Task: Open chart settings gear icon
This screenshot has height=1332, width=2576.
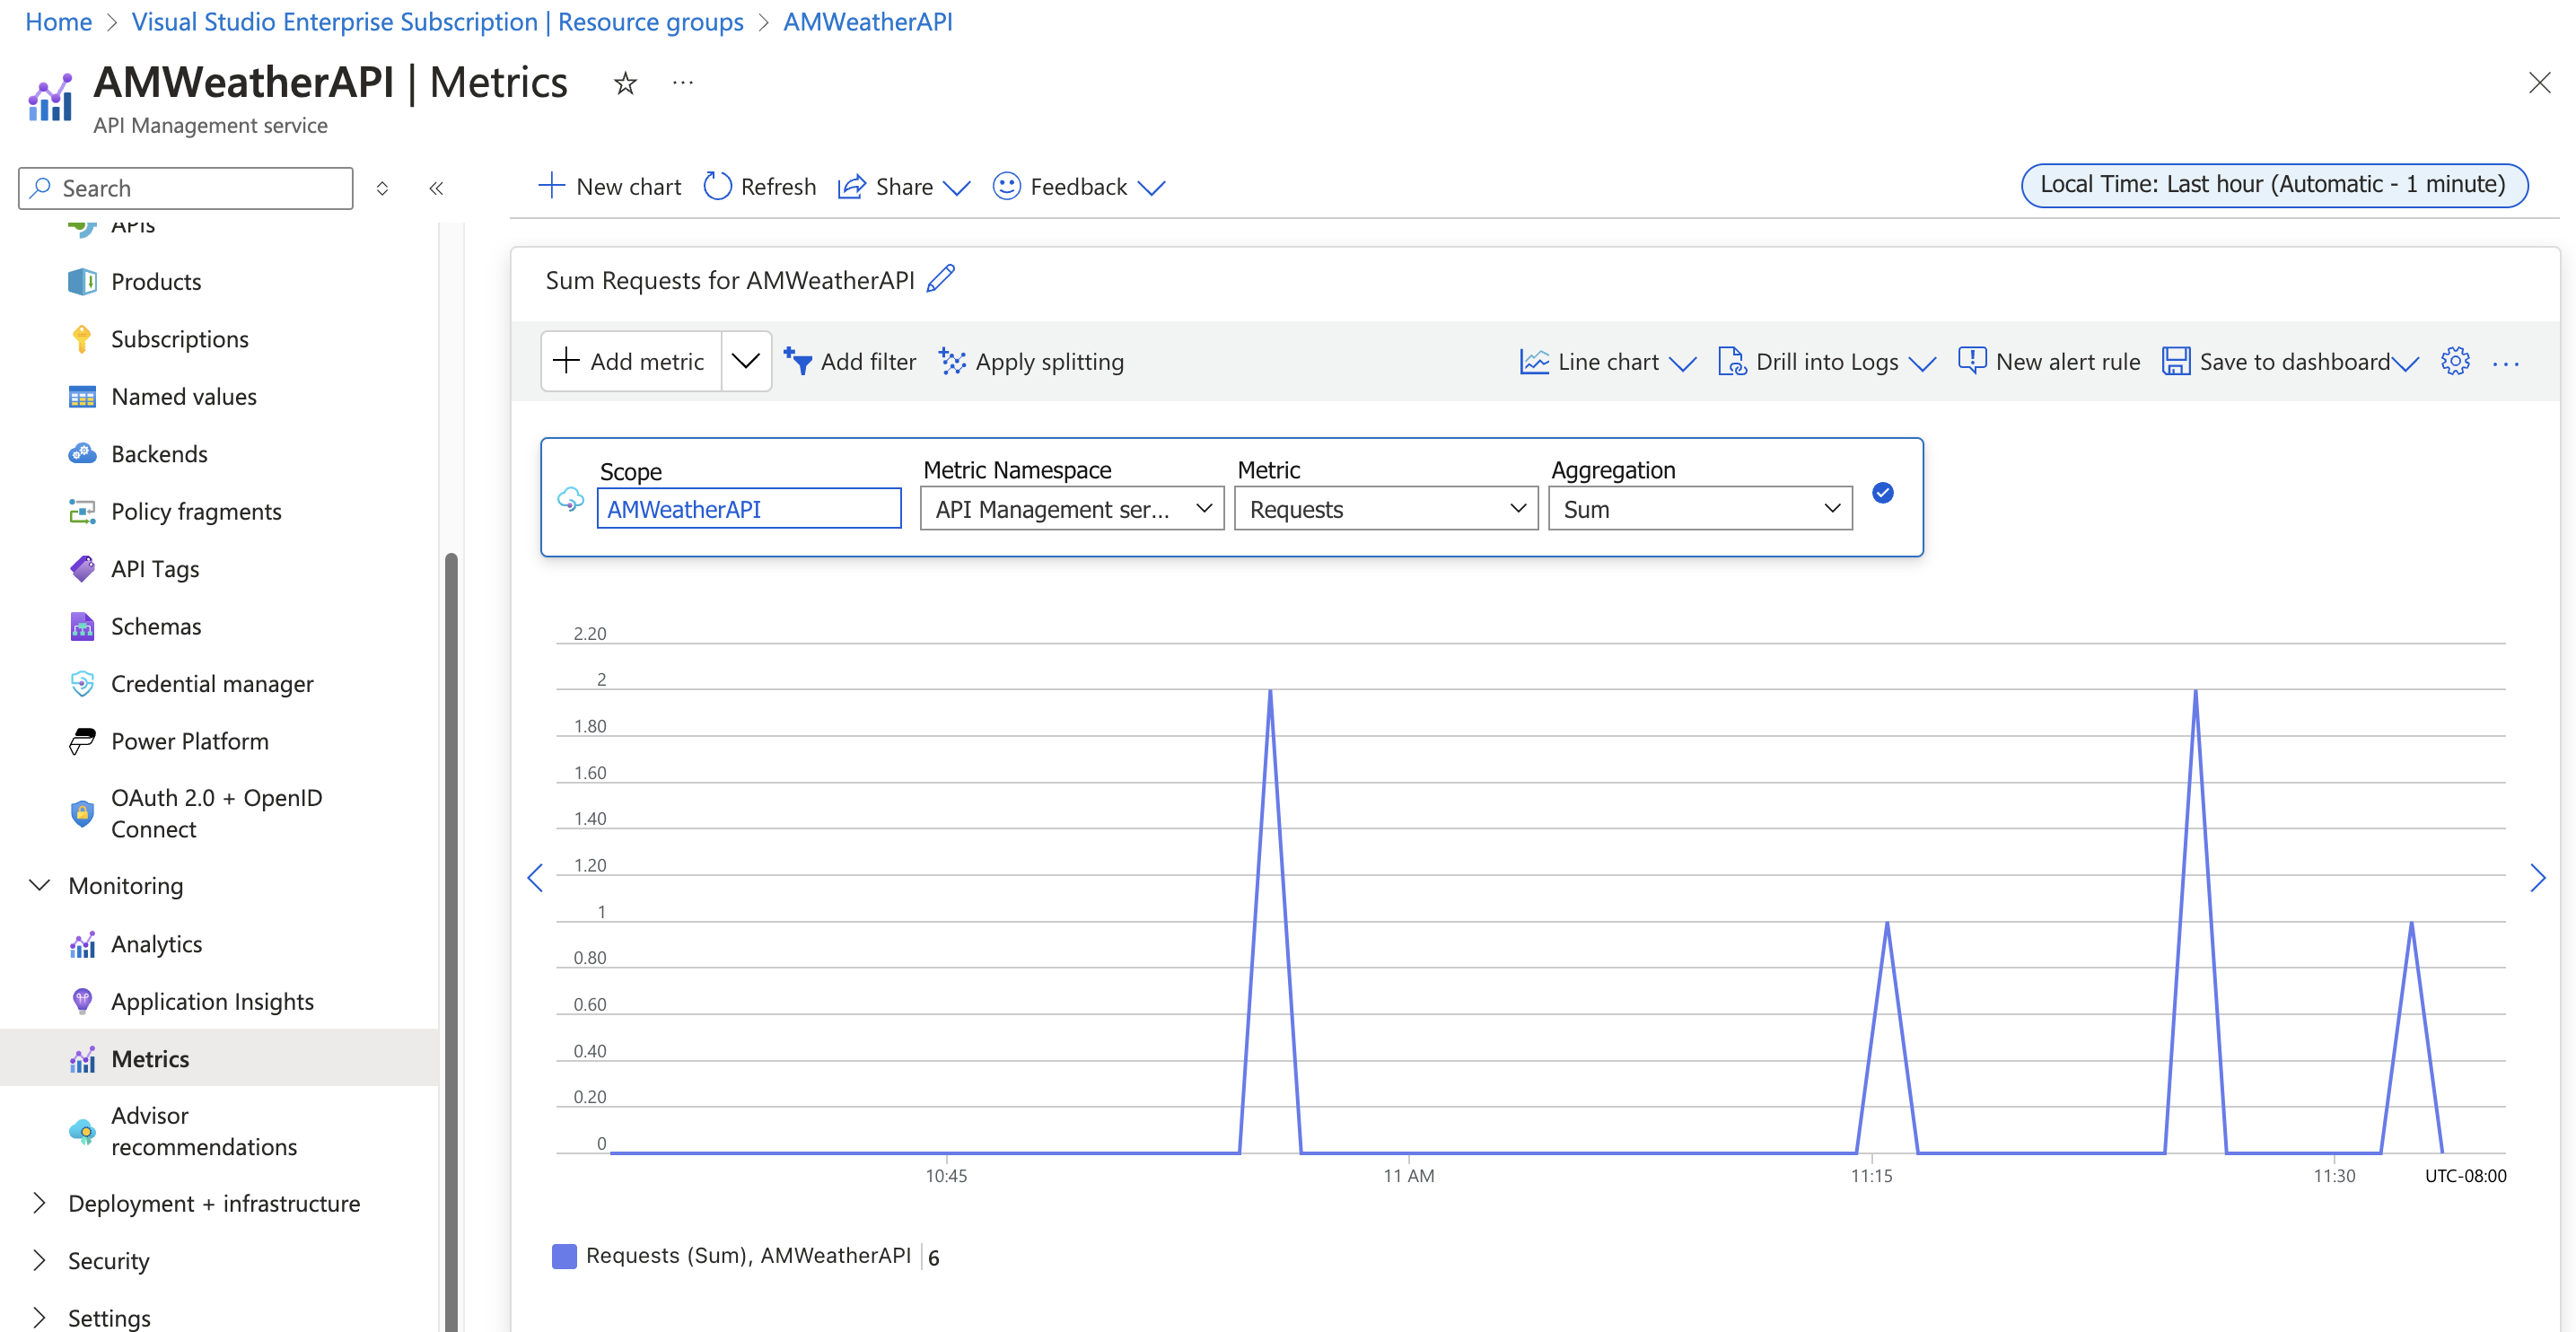Action: pos(2455,361)
